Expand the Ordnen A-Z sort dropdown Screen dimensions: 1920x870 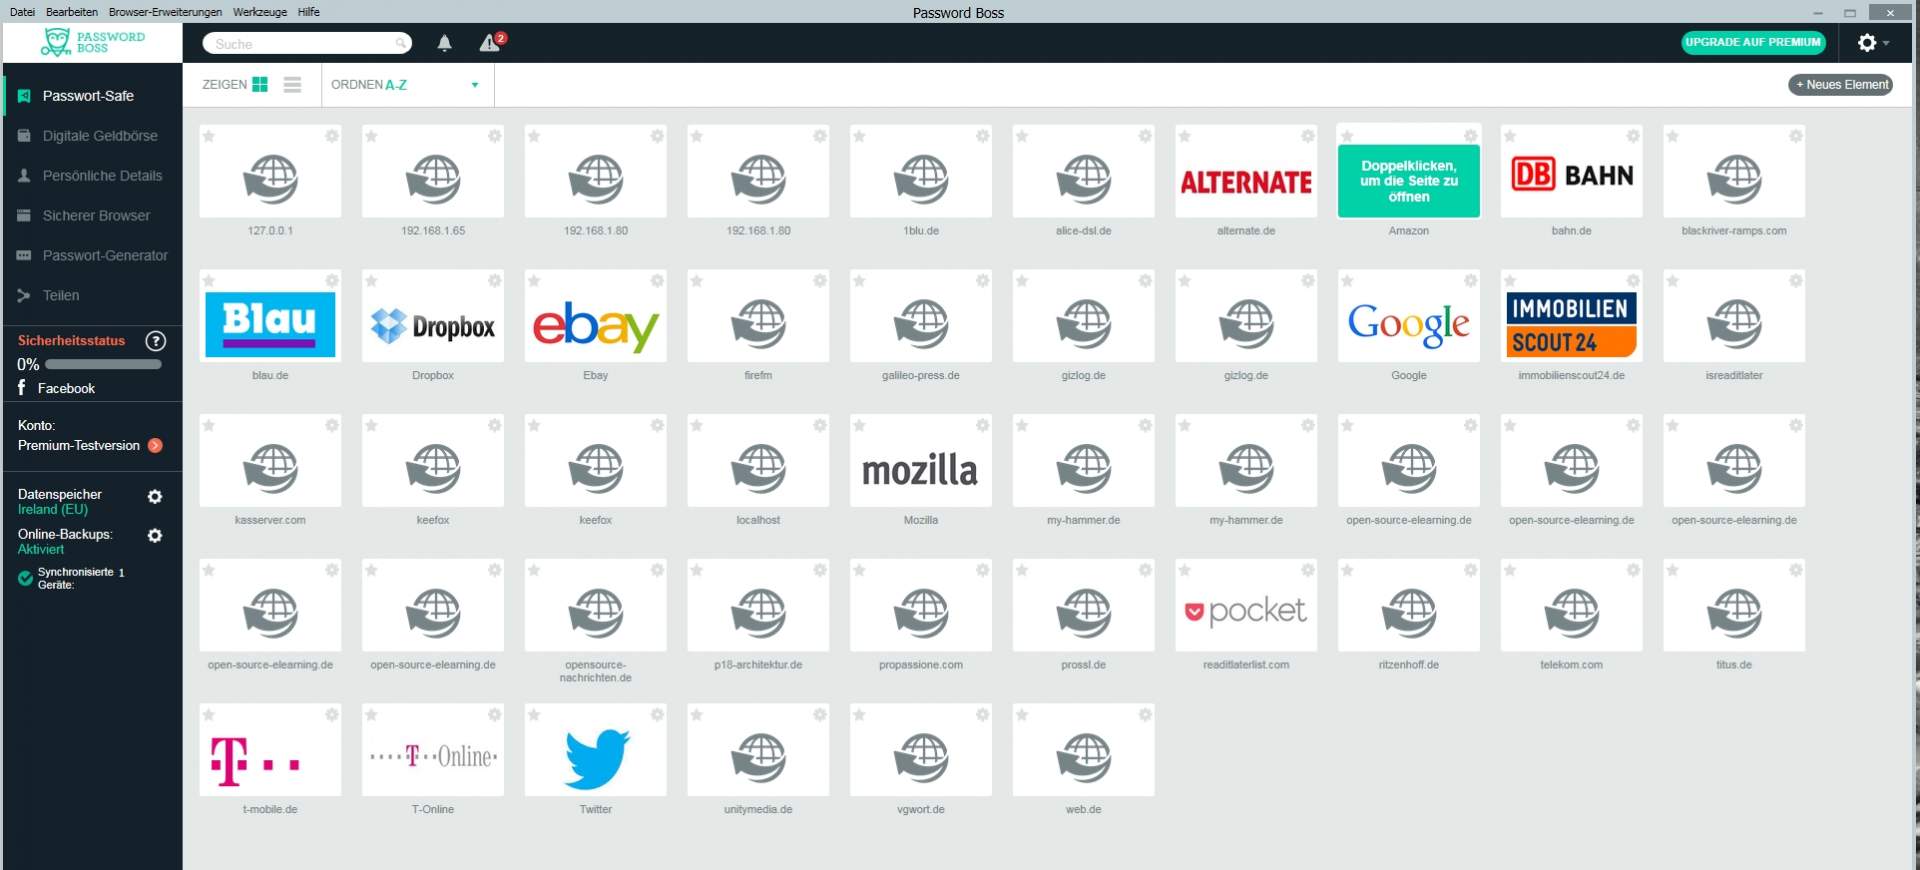tap(474, 85)
